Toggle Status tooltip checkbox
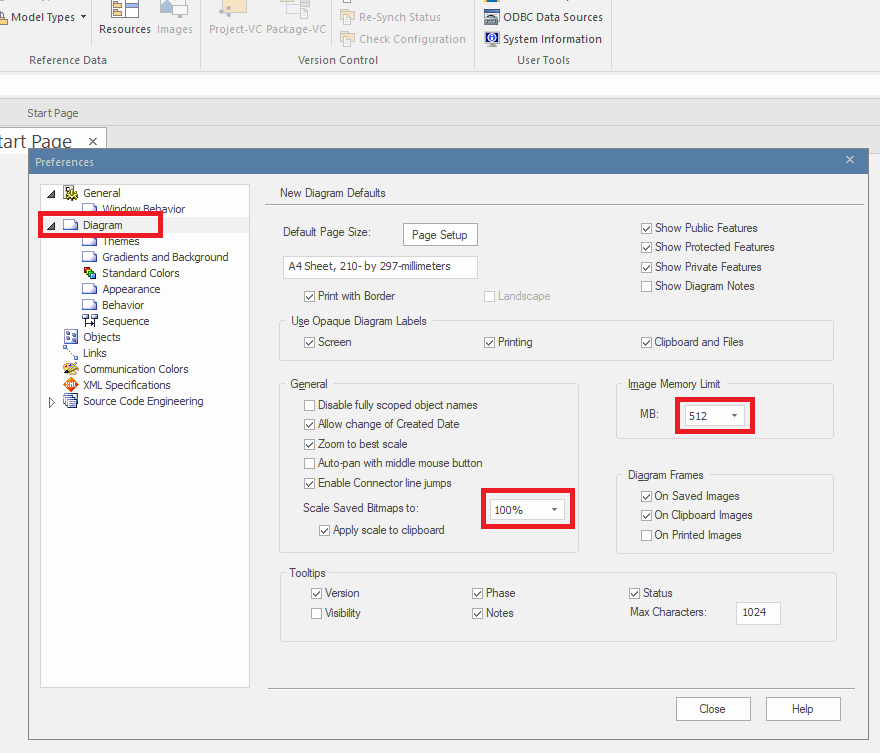Screen dimensions: 880x753 click(x=635, y=593)
